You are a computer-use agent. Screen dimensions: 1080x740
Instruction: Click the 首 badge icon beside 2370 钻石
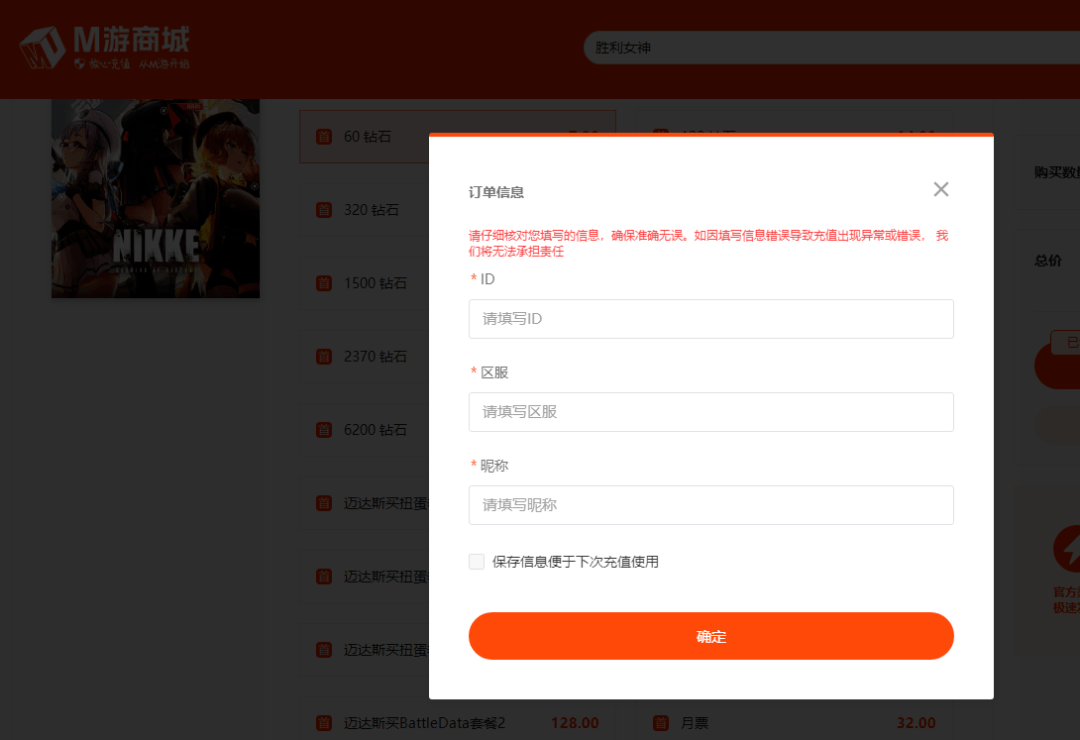coord(324,356)
